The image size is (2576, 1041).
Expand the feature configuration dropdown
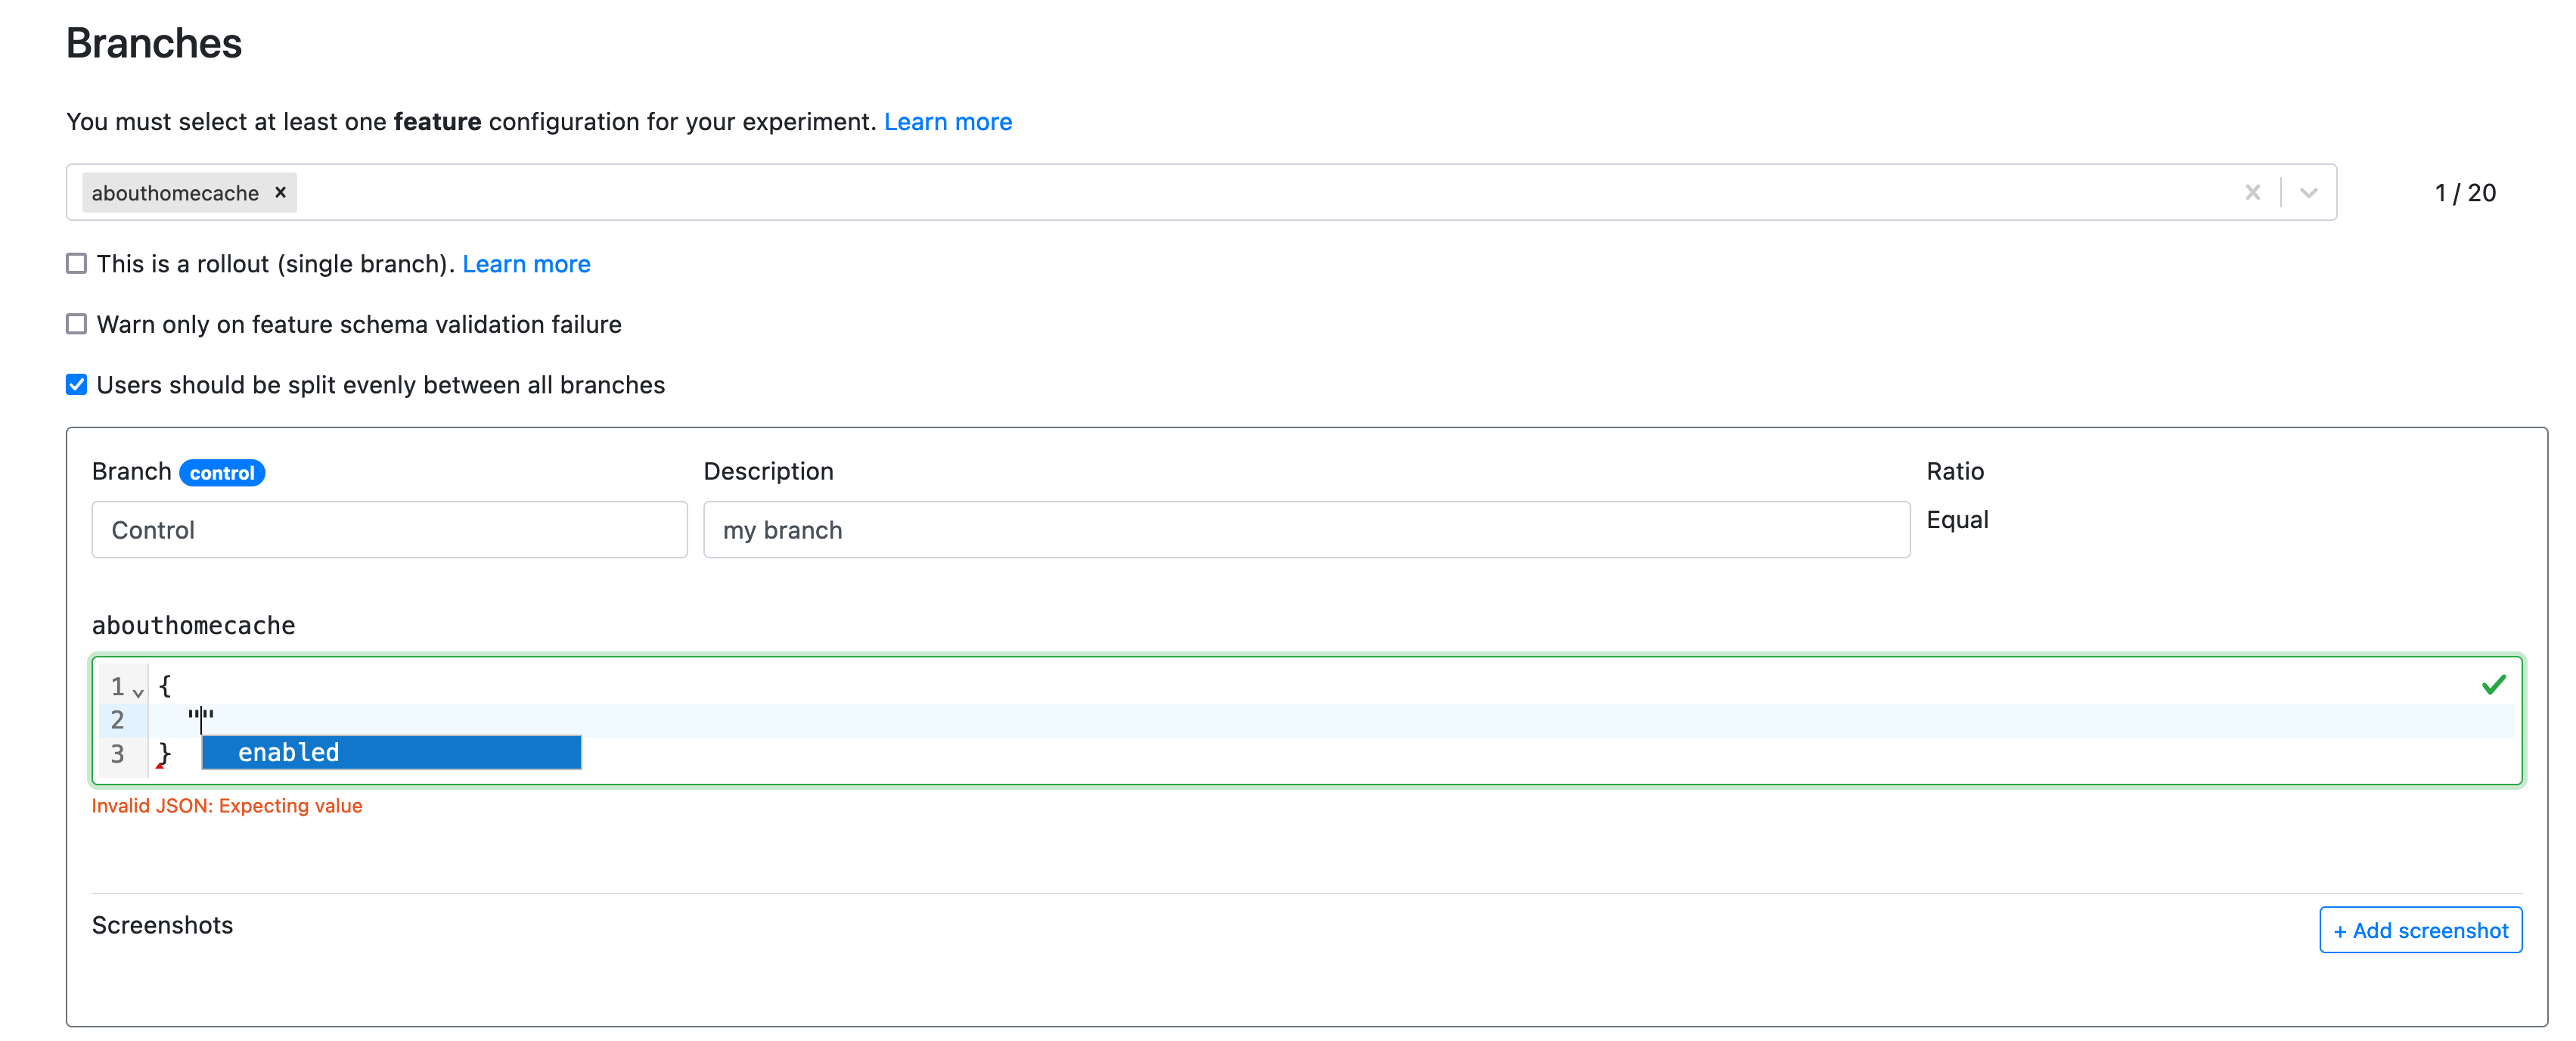[2308, 192]
